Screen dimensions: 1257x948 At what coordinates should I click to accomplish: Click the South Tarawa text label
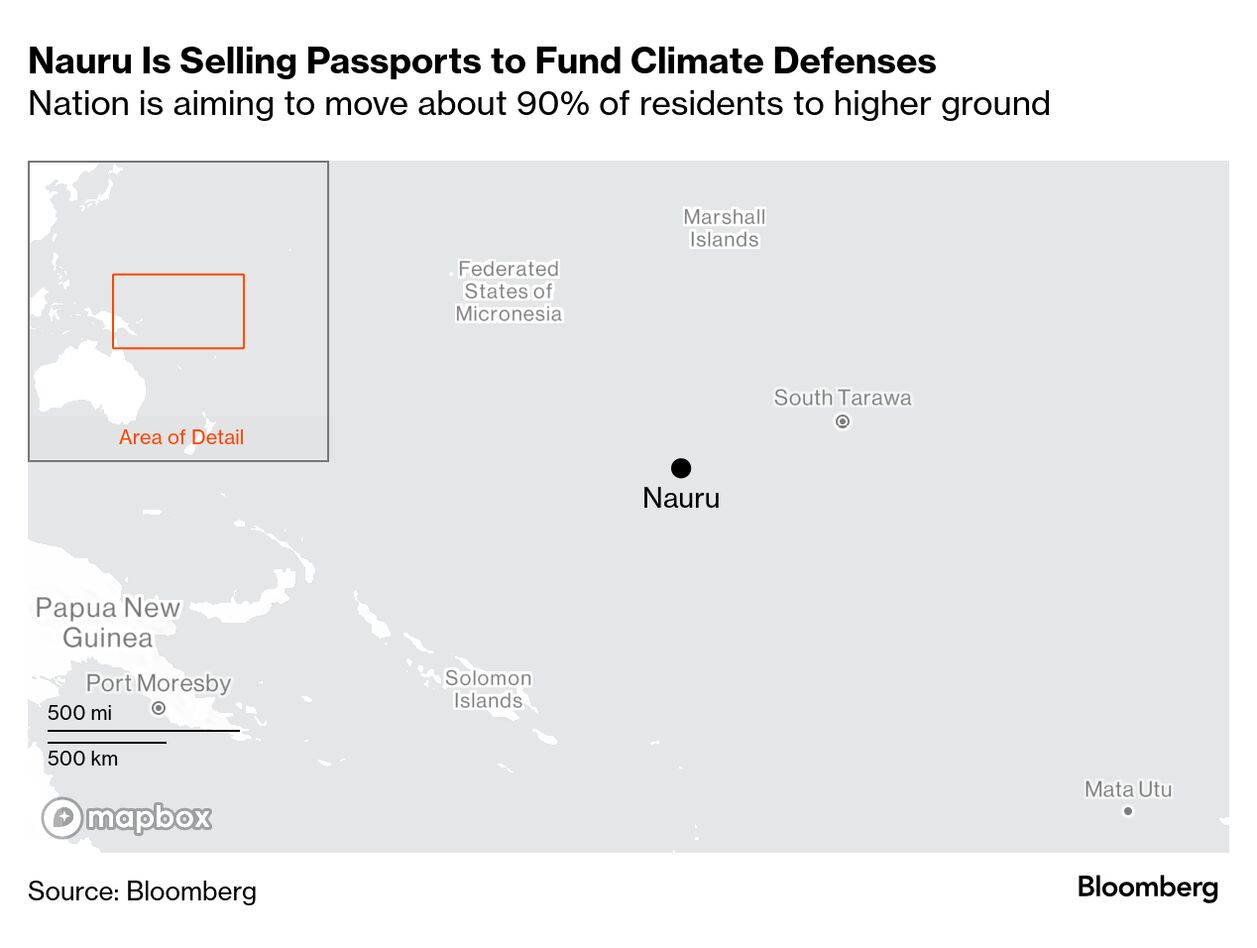[x=842, y=398]
